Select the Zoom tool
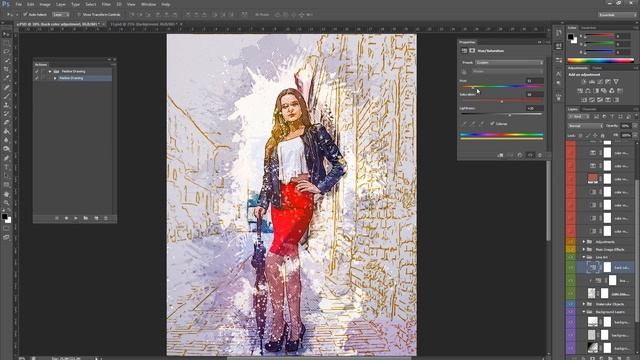640x360 pixels. pos(6,203)
